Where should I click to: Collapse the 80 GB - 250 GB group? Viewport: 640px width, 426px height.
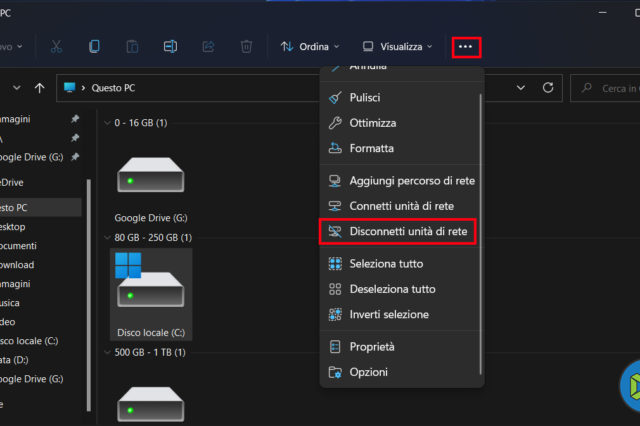[107, 238]
